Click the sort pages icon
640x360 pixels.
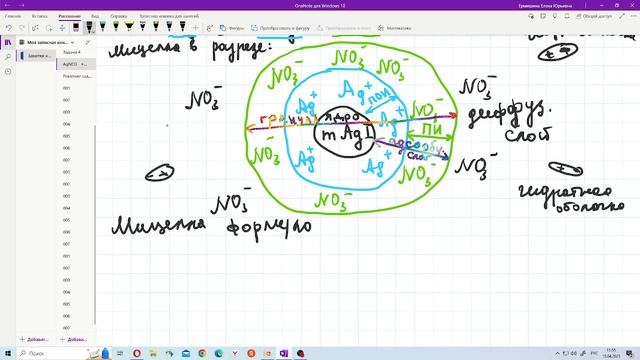pyautogui.click(x=88, y=42)
